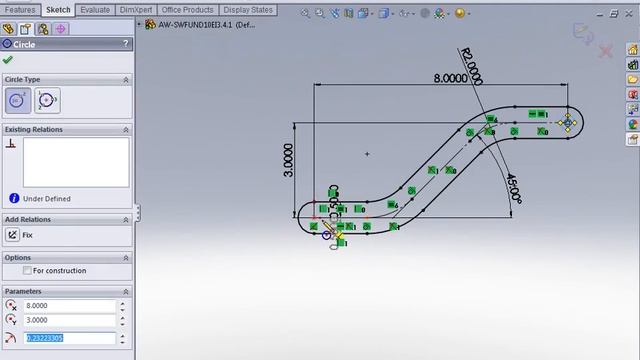Click the Apply Scene icon
Image resolution: width=640 pixels, height=360 pixels.
tap(439, 13)
